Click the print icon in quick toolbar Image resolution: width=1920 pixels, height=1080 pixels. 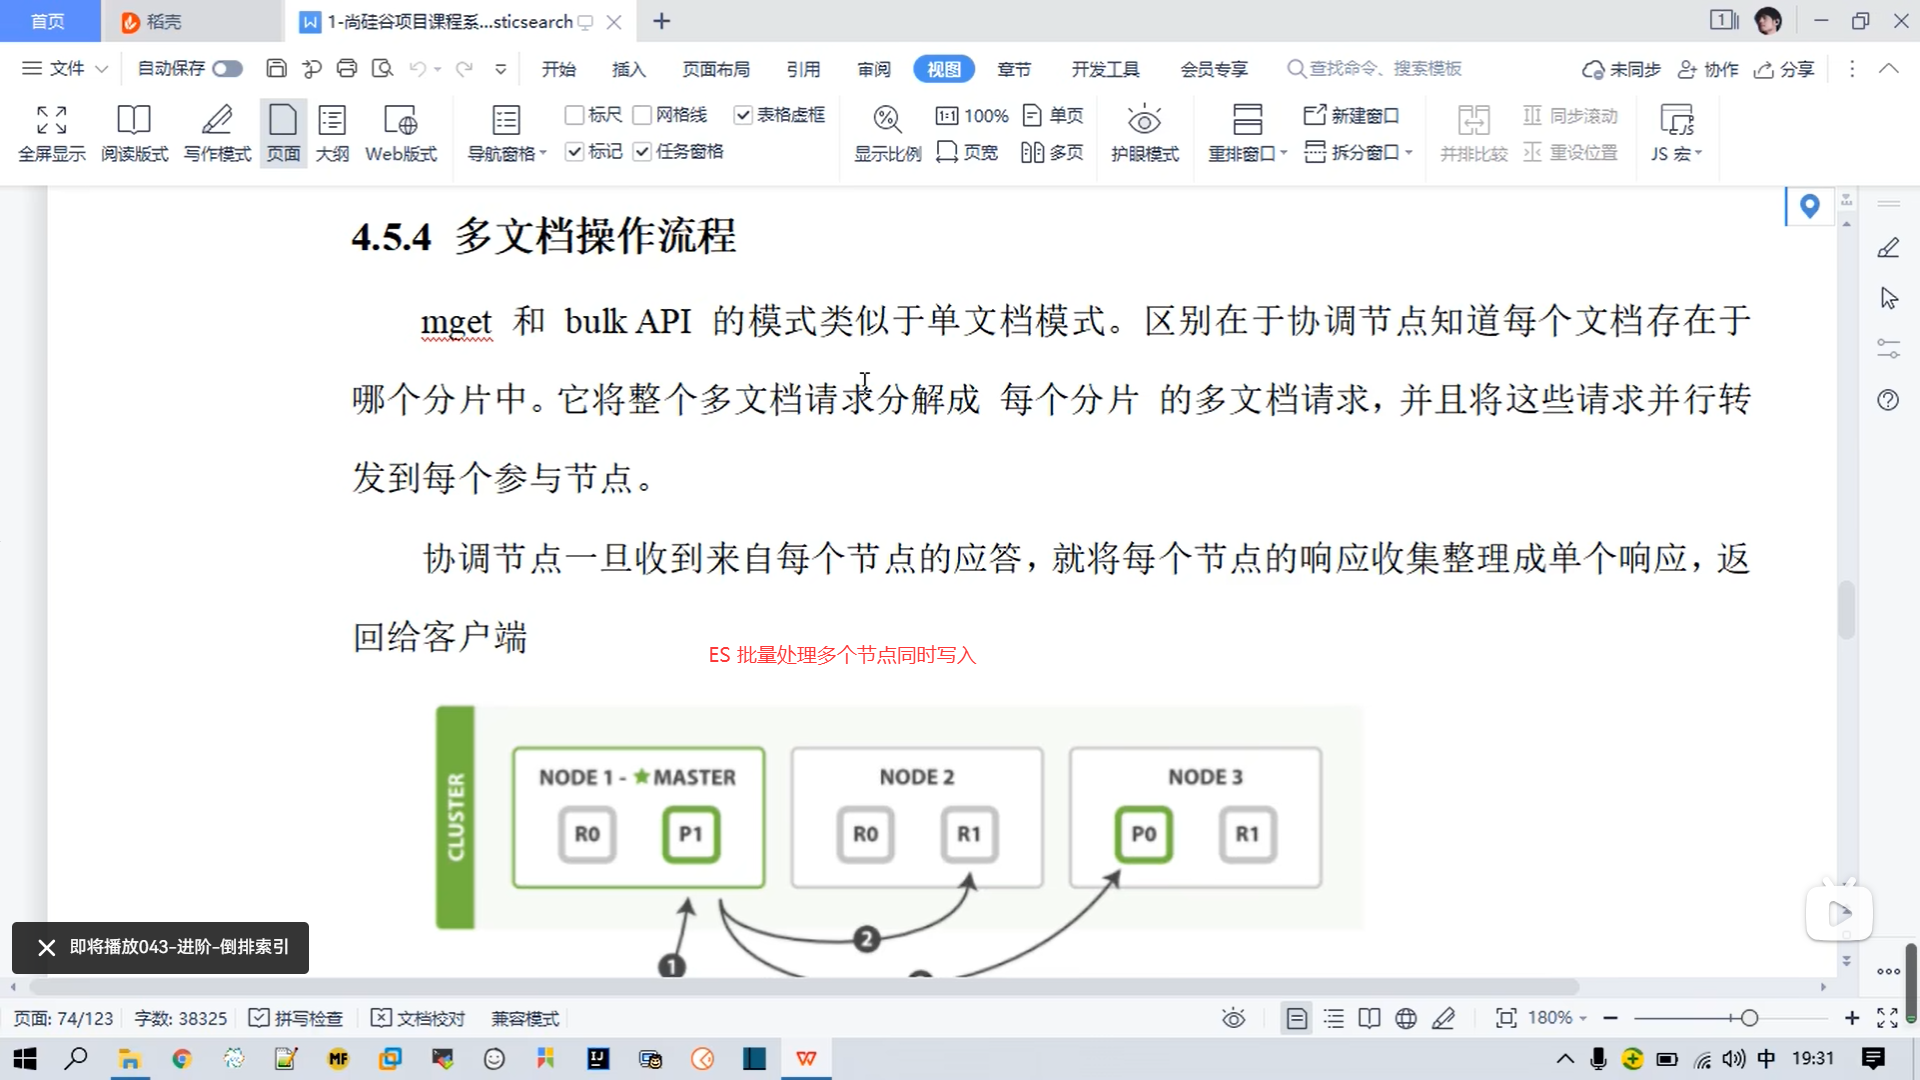click(347, 68)
